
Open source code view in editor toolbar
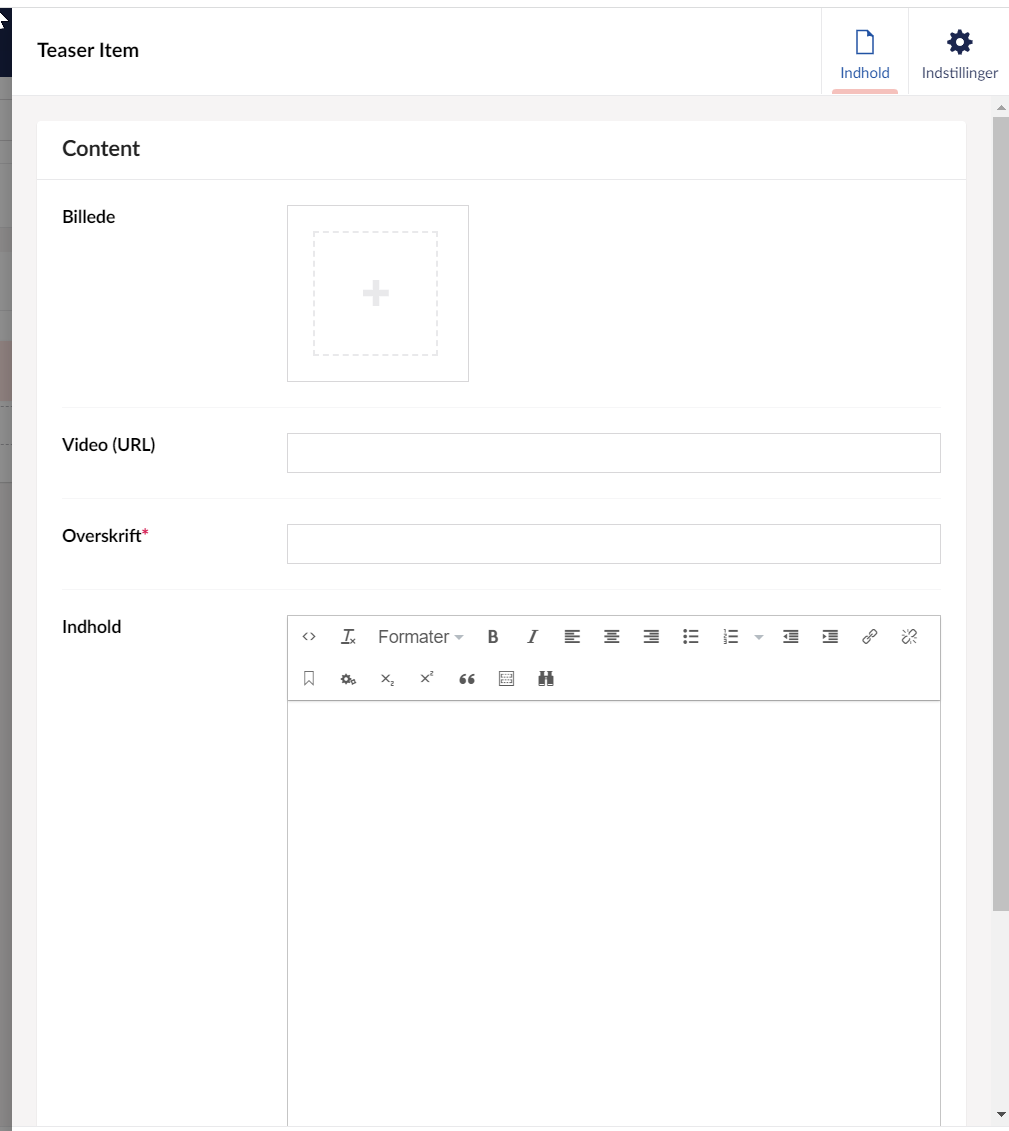pyautogui.click(x=309, y=637)
